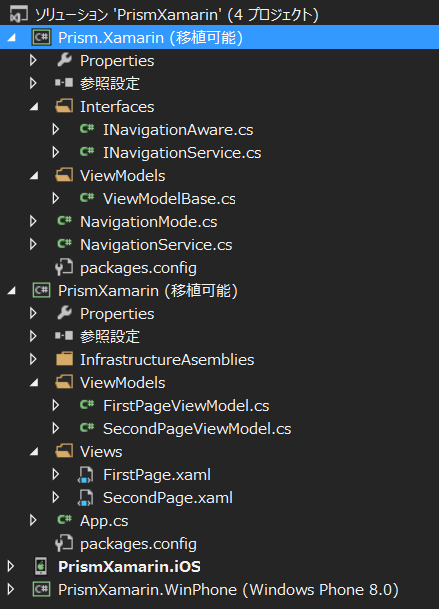Select 'NavigationService.cs' file name
439x609 pixels.
point(156,245)
